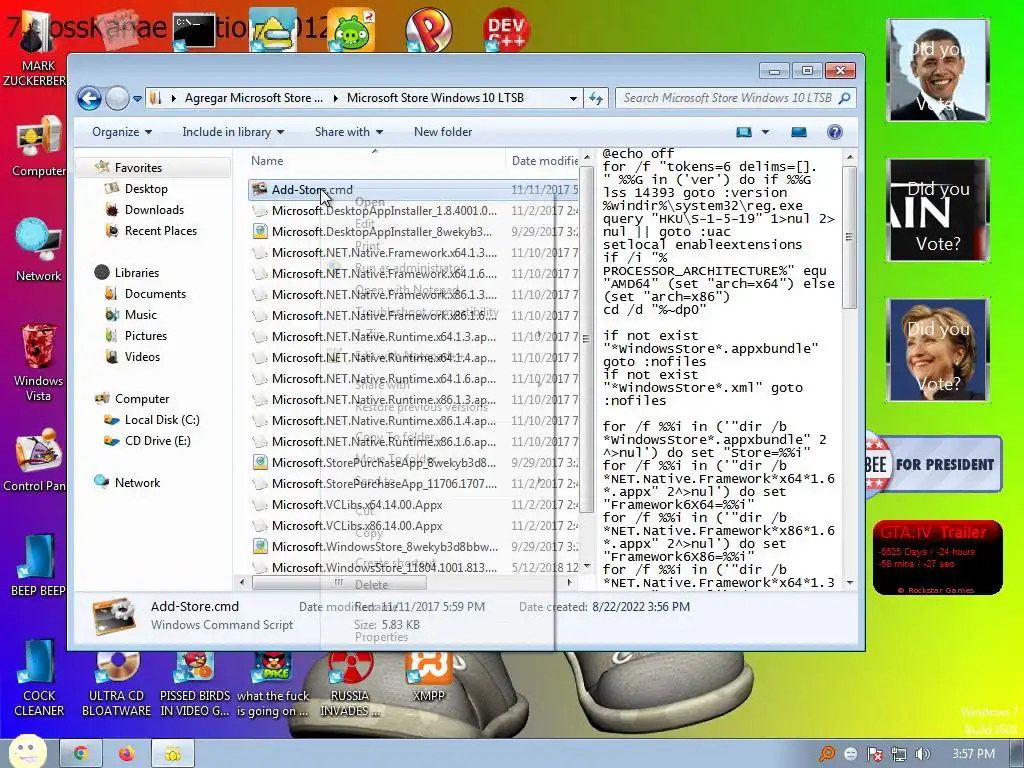Click the New folder button

click(443, 132)
